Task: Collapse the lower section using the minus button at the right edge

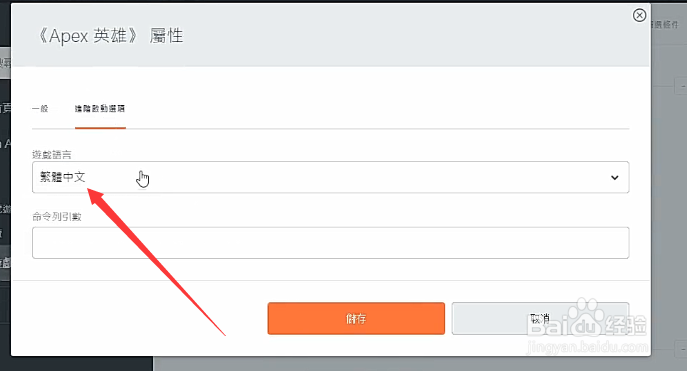Action: click(682, 349)
